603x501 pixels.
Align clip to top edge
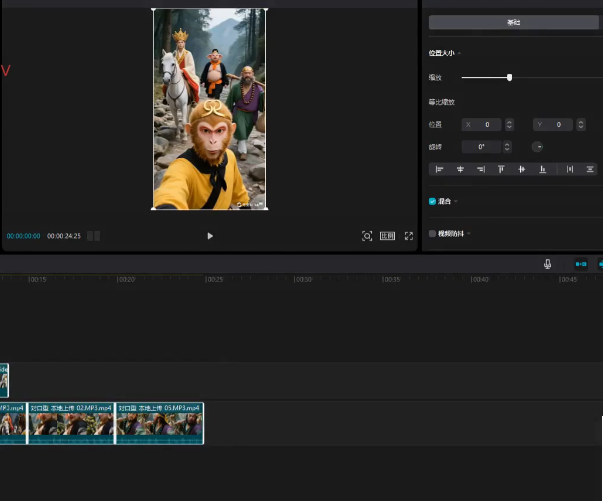(x=501, y=169)
